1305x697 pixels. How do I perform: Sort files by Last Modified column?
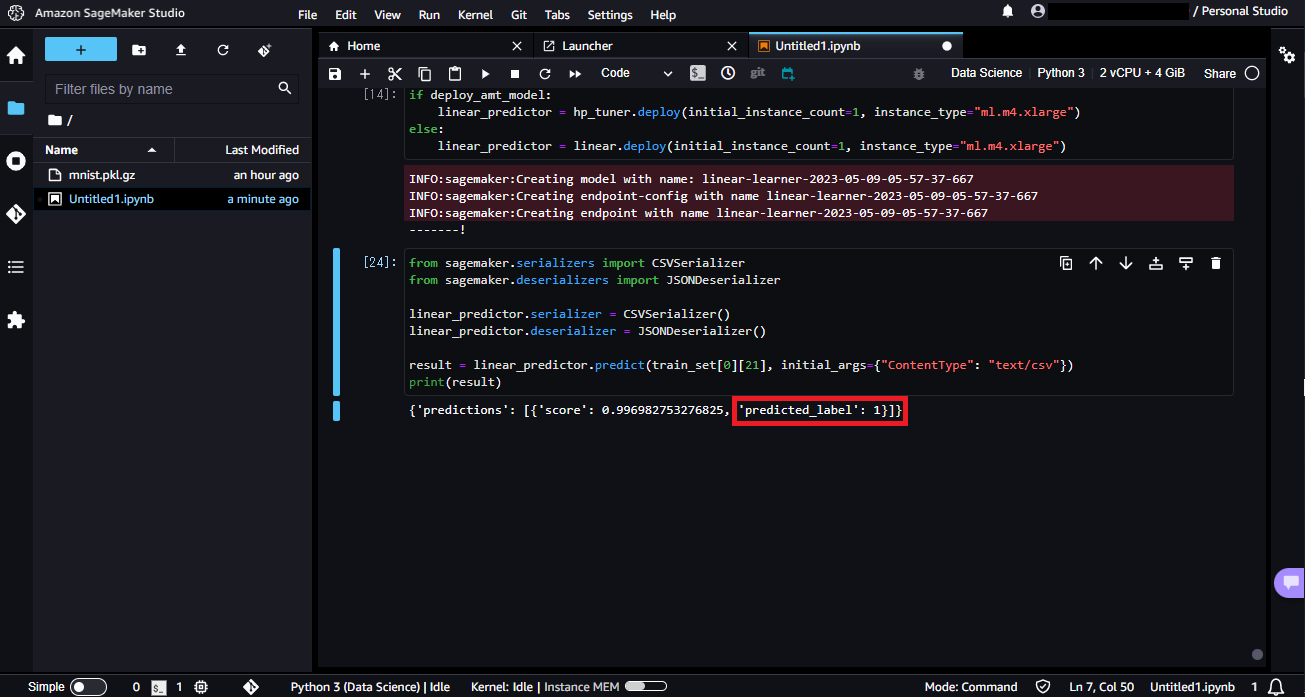pyautogui.click(x=243, y=150)
